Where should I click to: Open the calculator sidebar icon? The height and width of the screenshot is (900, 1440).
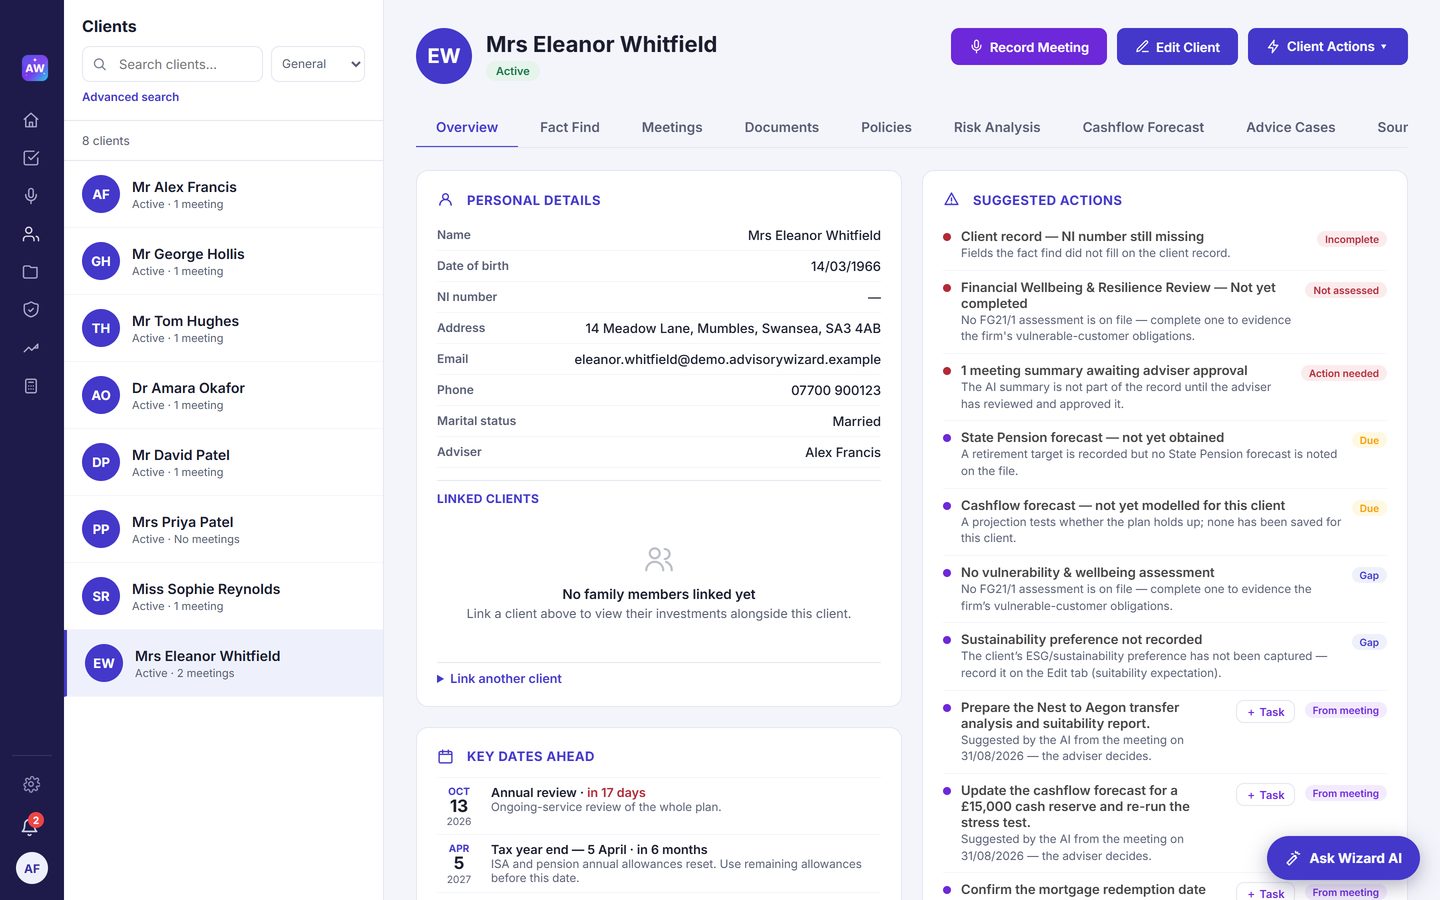coord(31,386)
